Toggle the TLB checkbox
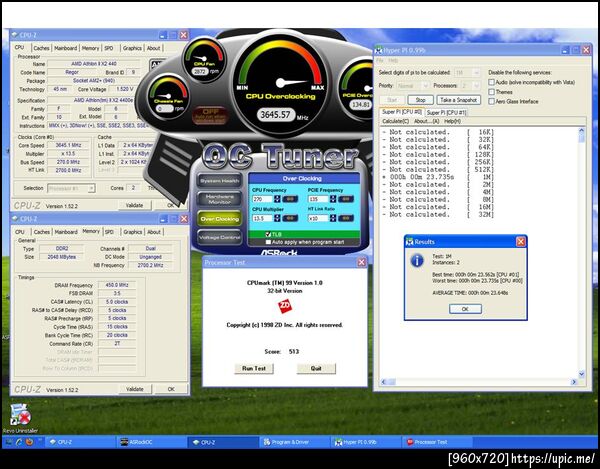600x469 pixels. [x=268, y=234]
